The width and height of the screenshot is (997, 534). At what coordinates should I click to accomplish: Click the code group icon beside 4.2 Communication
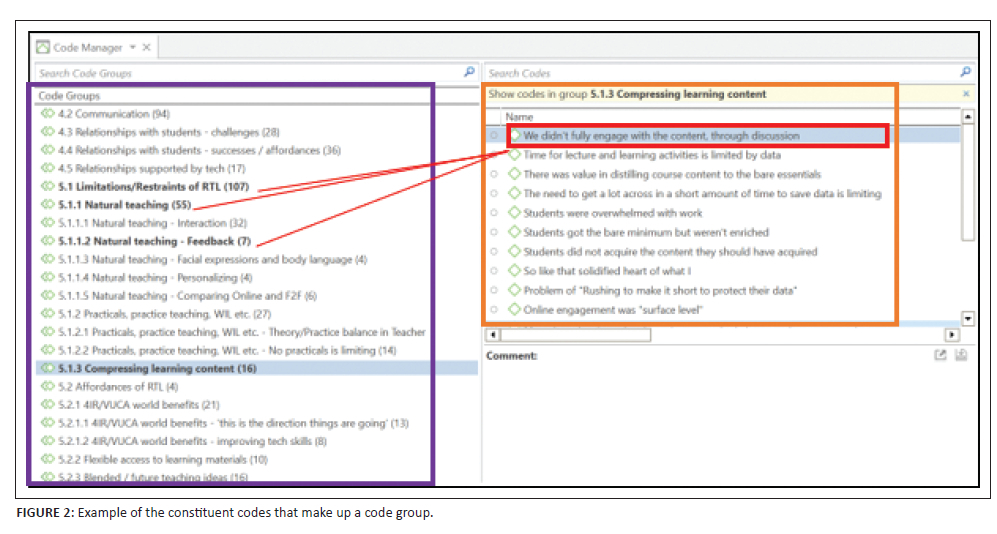click(x=47, y=114)
